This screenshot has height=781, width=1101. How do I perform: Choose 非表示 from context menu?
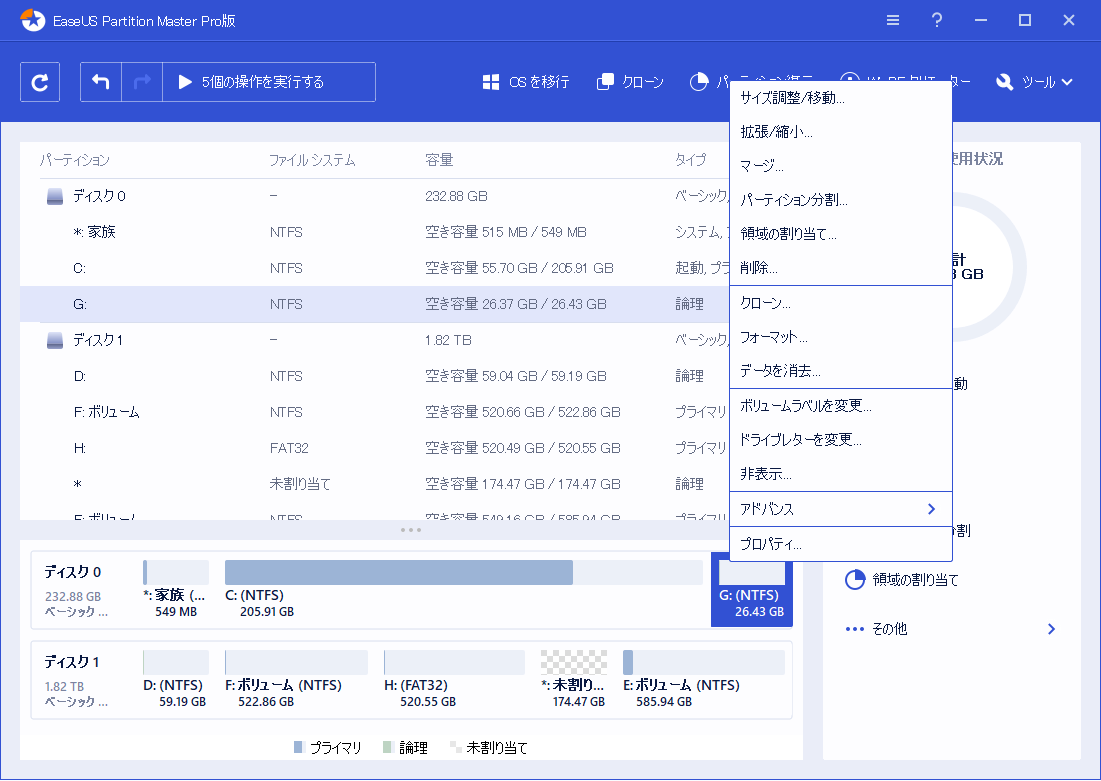click(x=840, y=474)
